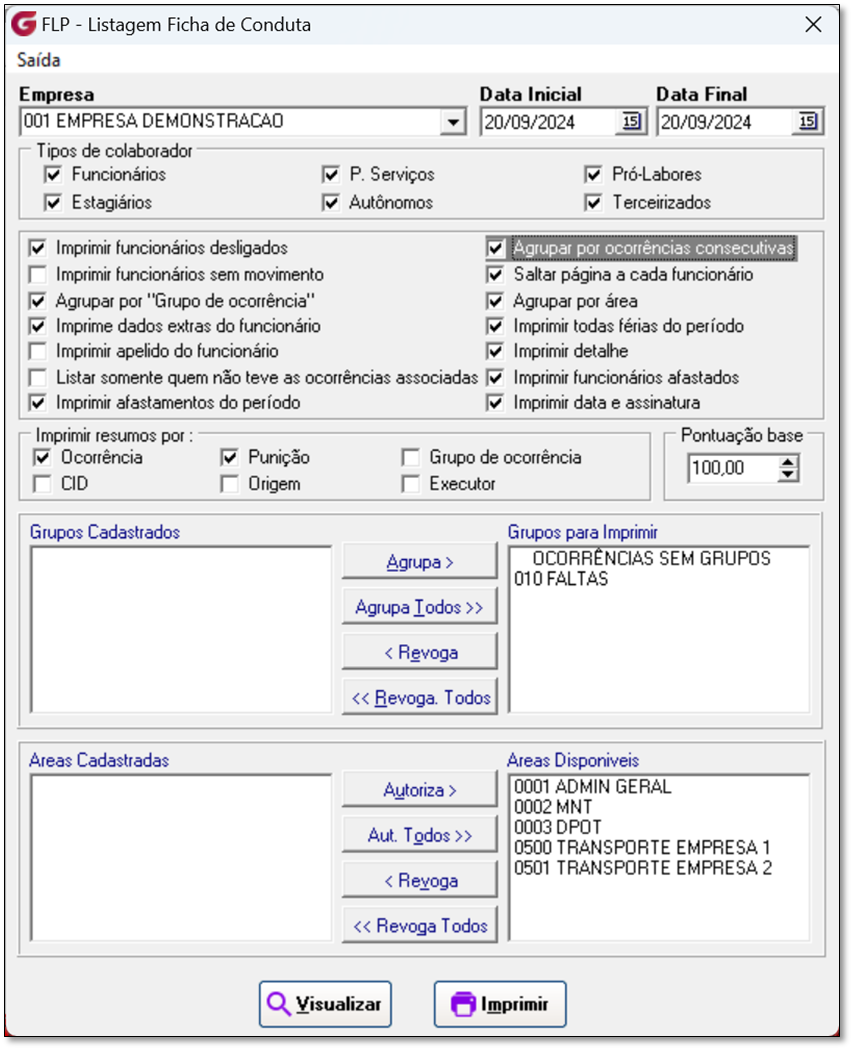Toggle the Funcionários checkbox

point(52,175)
